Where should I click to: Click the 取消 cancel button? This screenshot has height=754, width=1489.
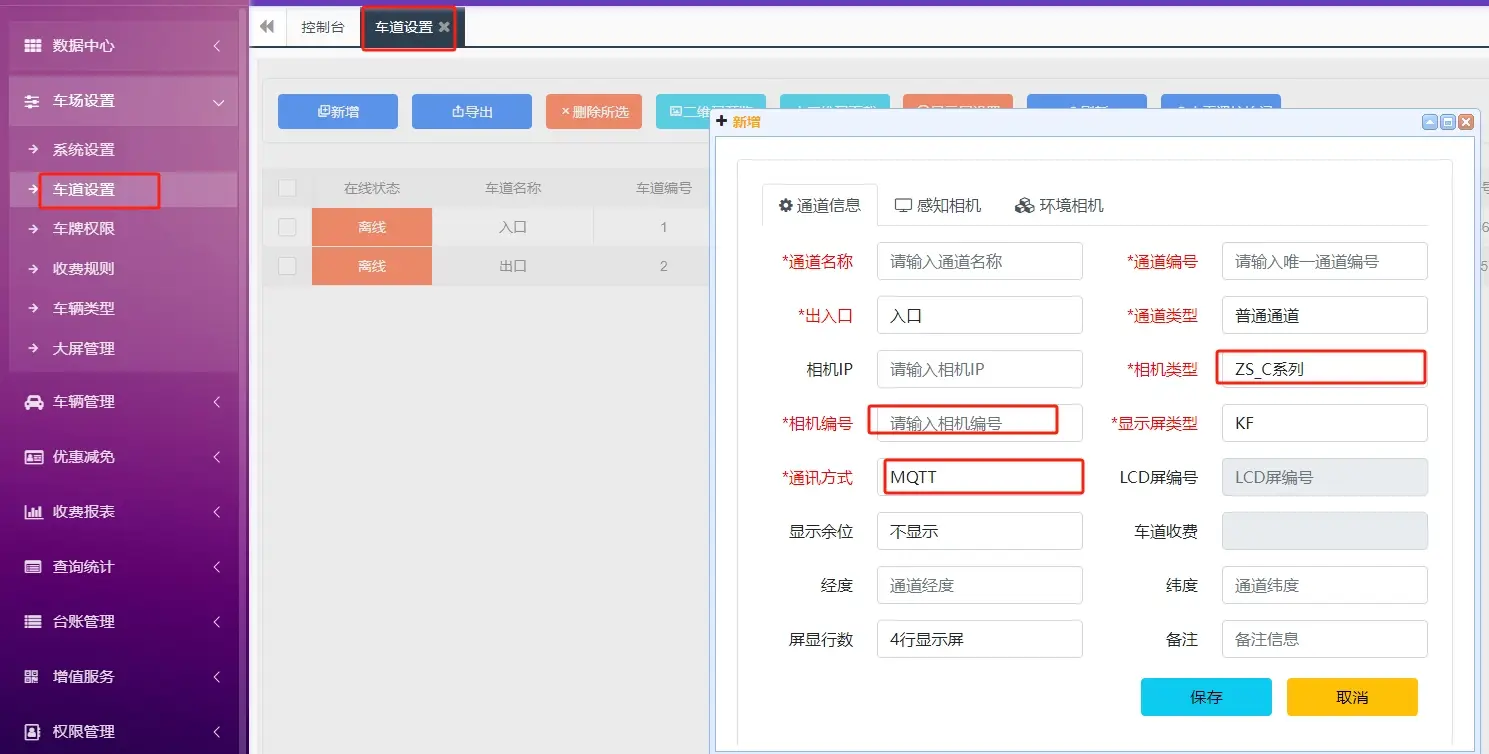tap(1352, 697)
